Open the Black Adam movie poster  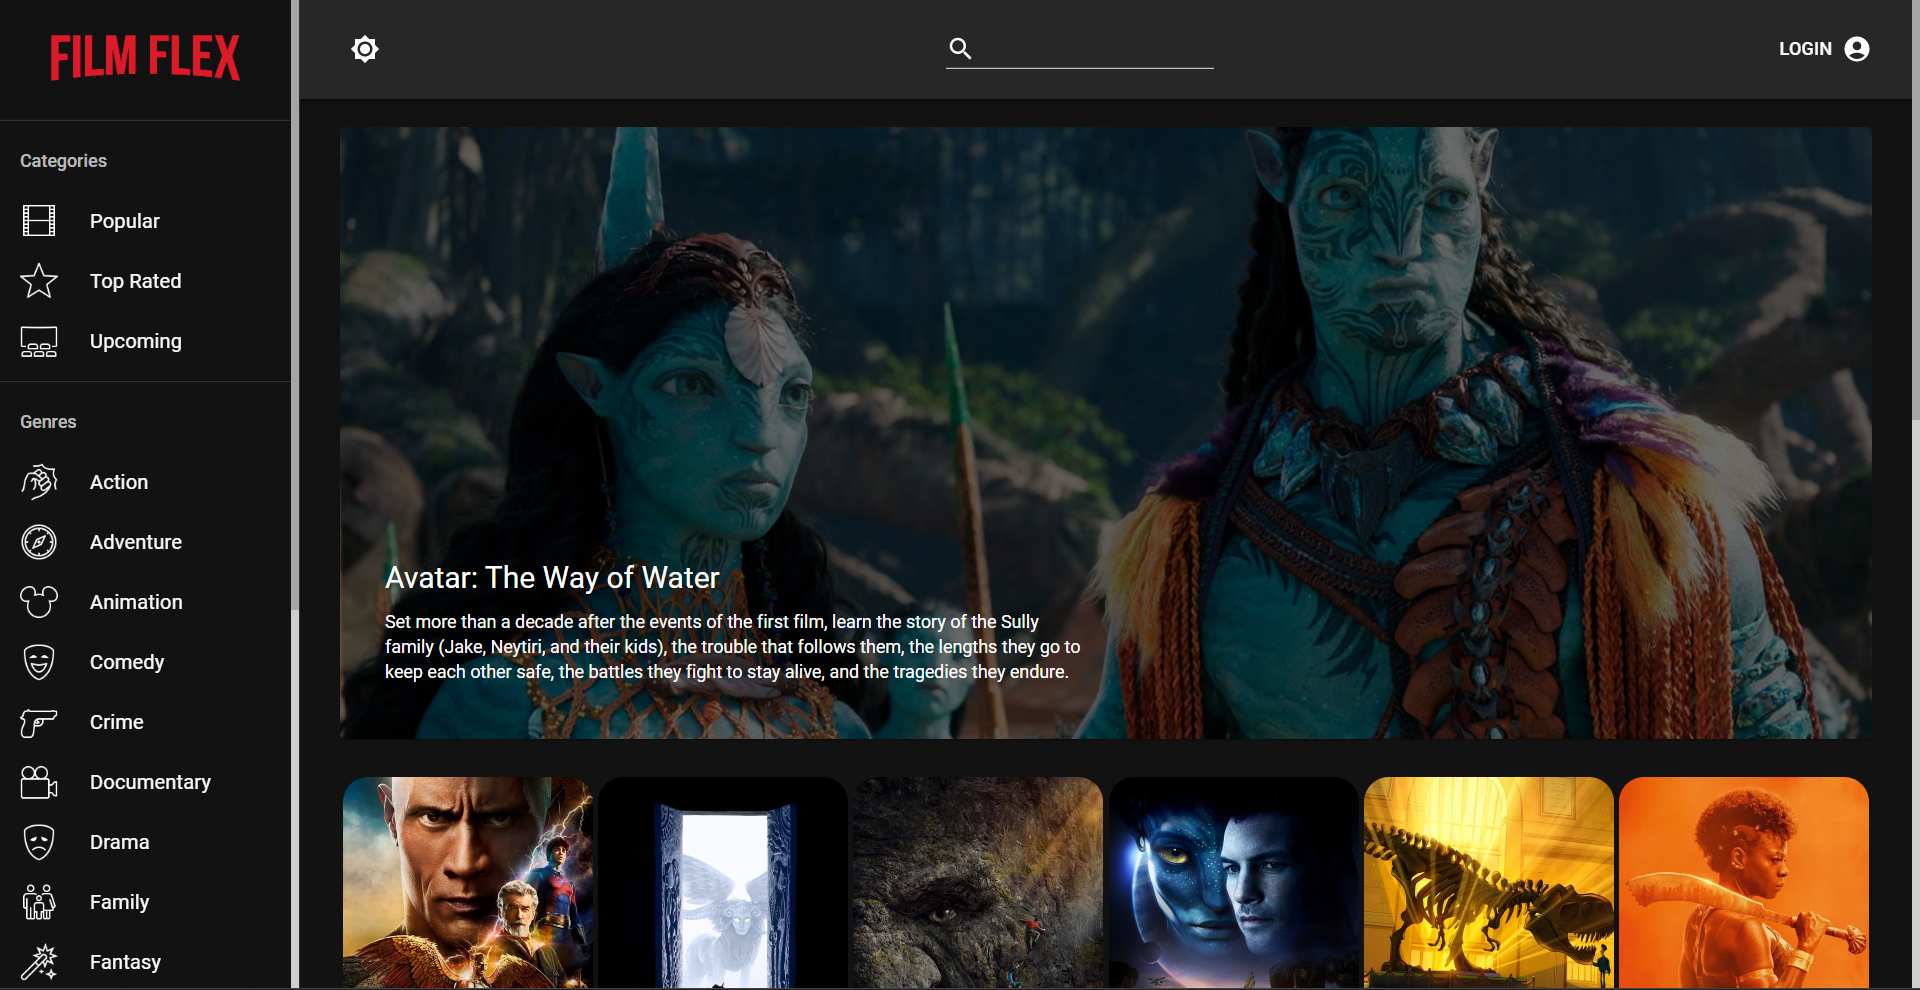pyautogui.click(x=468, y=883)
